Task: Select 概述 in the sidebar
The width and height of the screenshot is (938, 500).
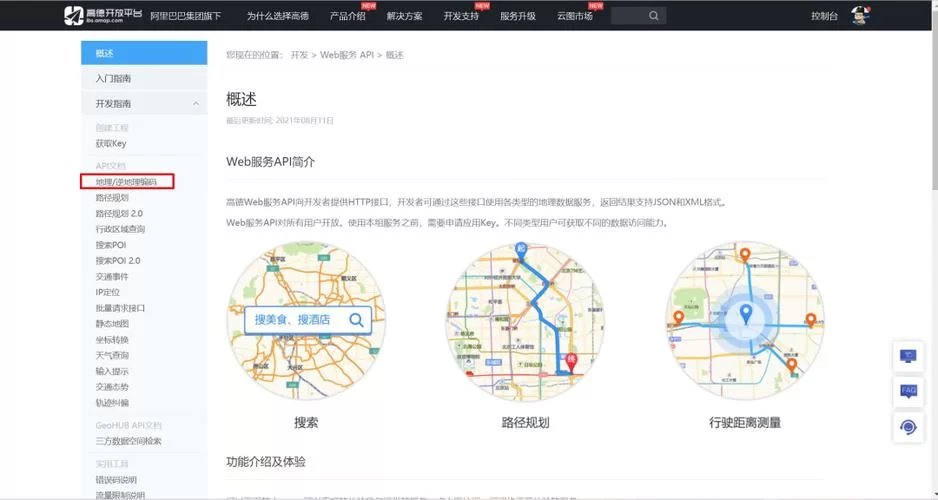Action: point(144,53)
